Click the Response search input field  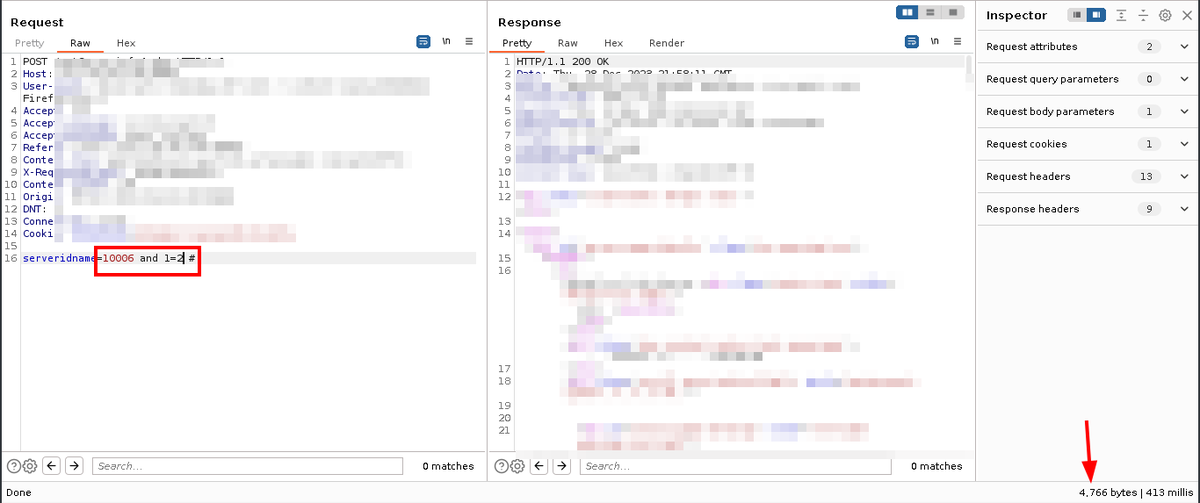pos(736,466)
